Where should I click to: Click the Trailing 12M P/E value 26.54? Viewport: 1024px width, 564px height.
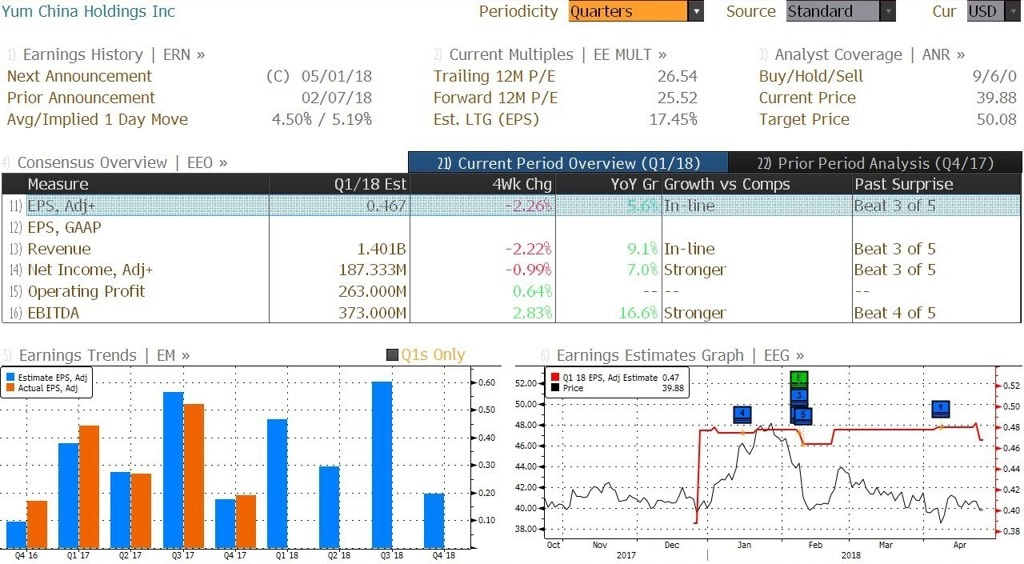click(677, 76)
